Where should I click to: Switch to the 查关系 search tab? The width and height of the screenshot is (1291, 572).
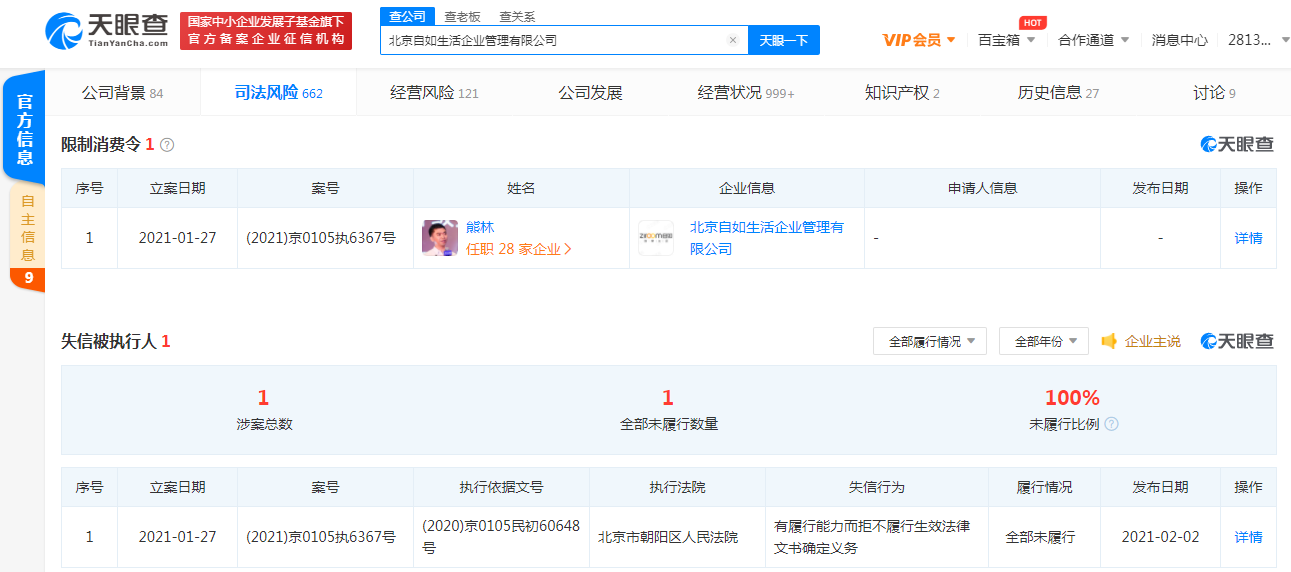517,16
